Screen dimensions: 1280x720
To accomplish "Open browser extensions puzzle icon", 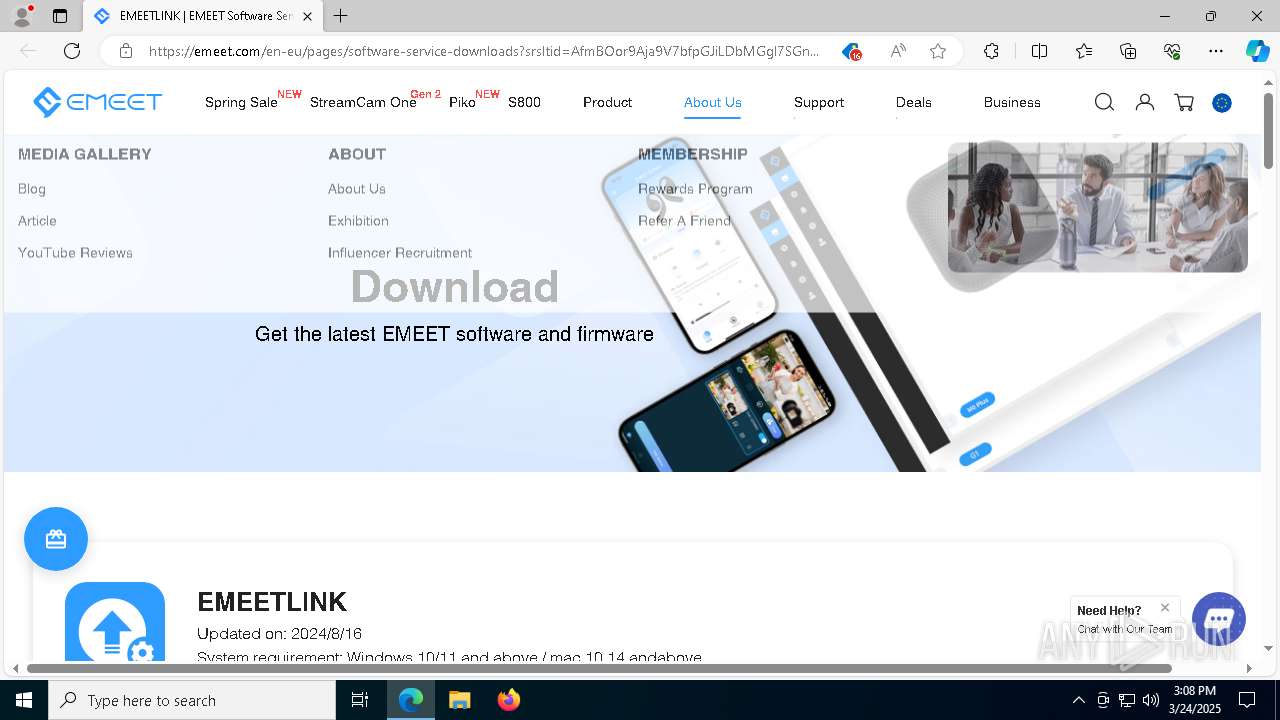I will point(991,51).
